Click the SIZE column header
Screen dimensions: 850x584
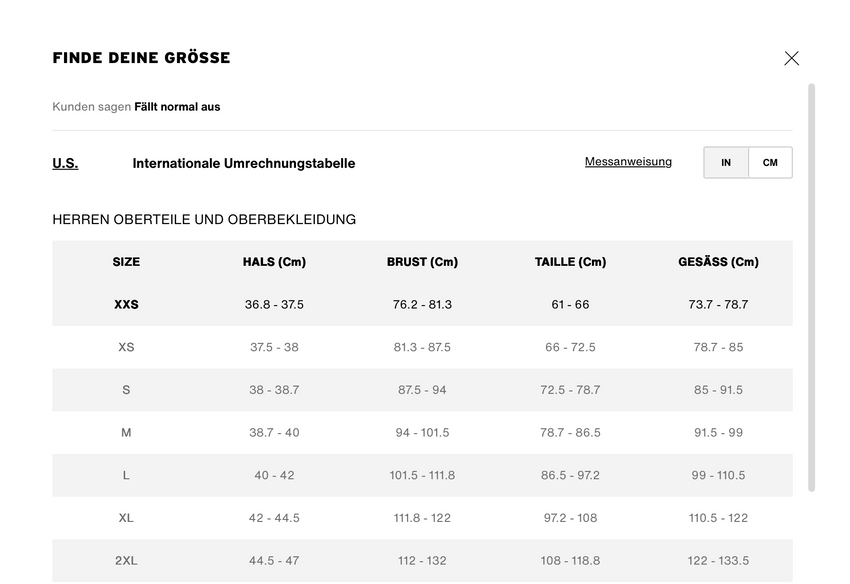(x=126, y=262)
